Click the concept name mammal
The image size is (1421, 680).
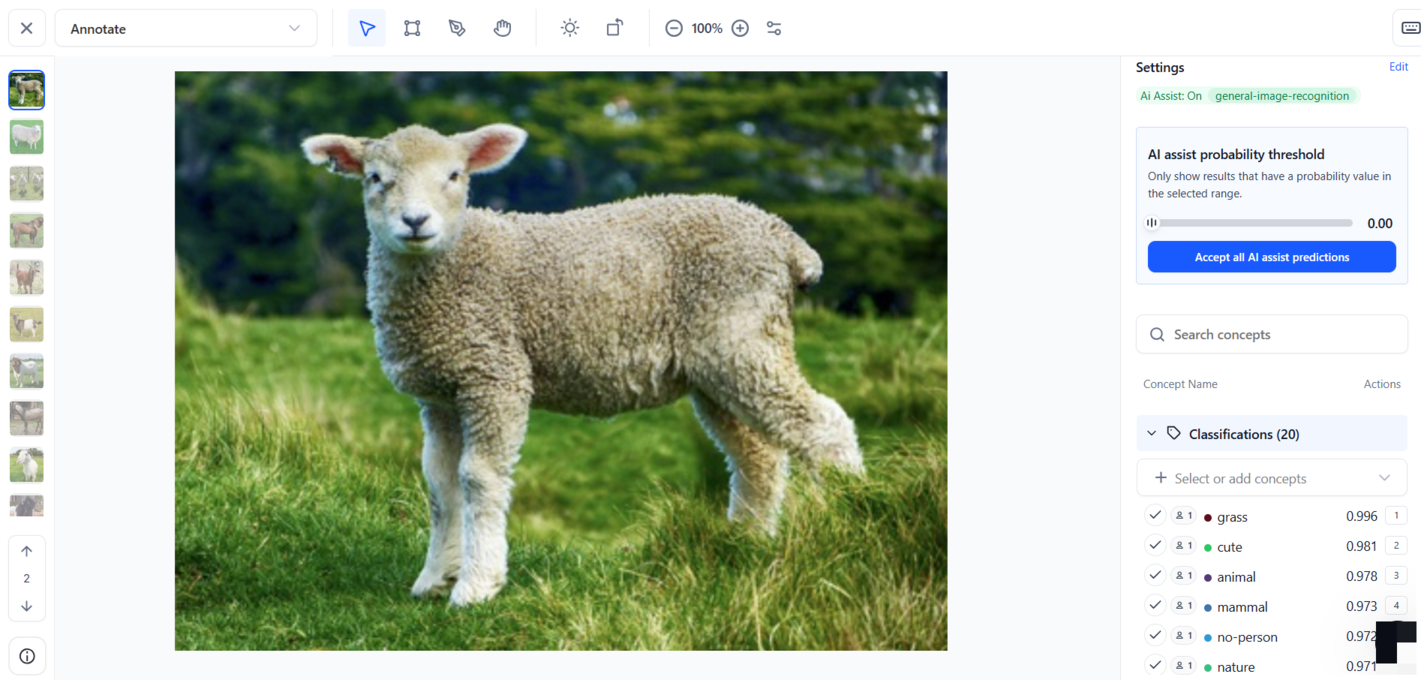(x=1242, y=607)
